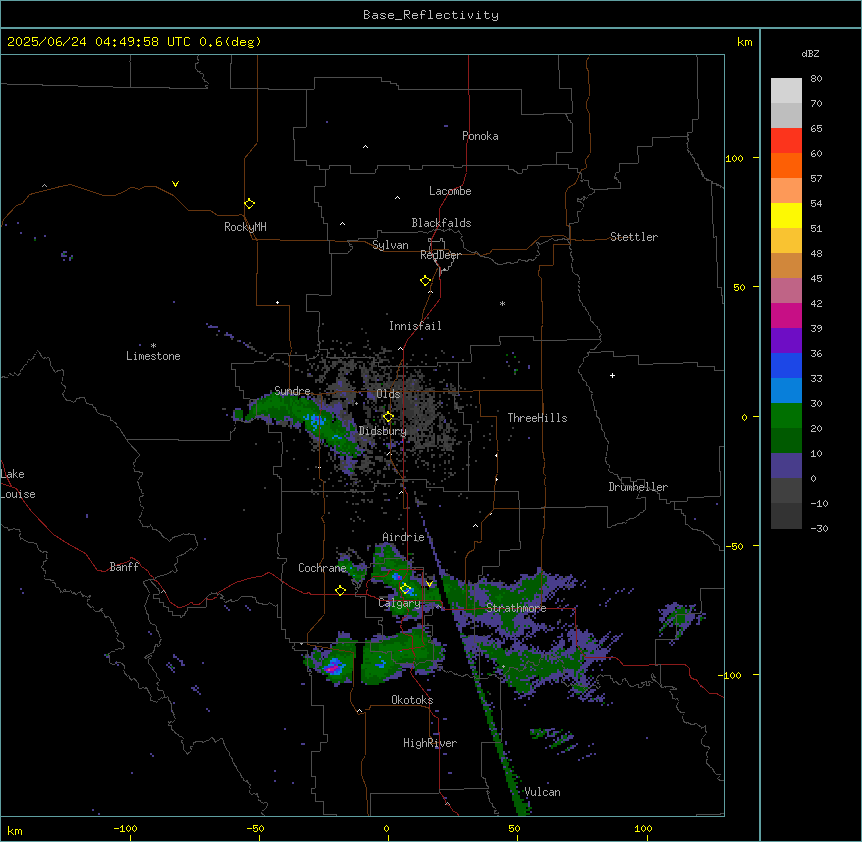Select the Okotoks label
Image resolution: width=862 pixels, height=842 pixels.
(412, 700)
